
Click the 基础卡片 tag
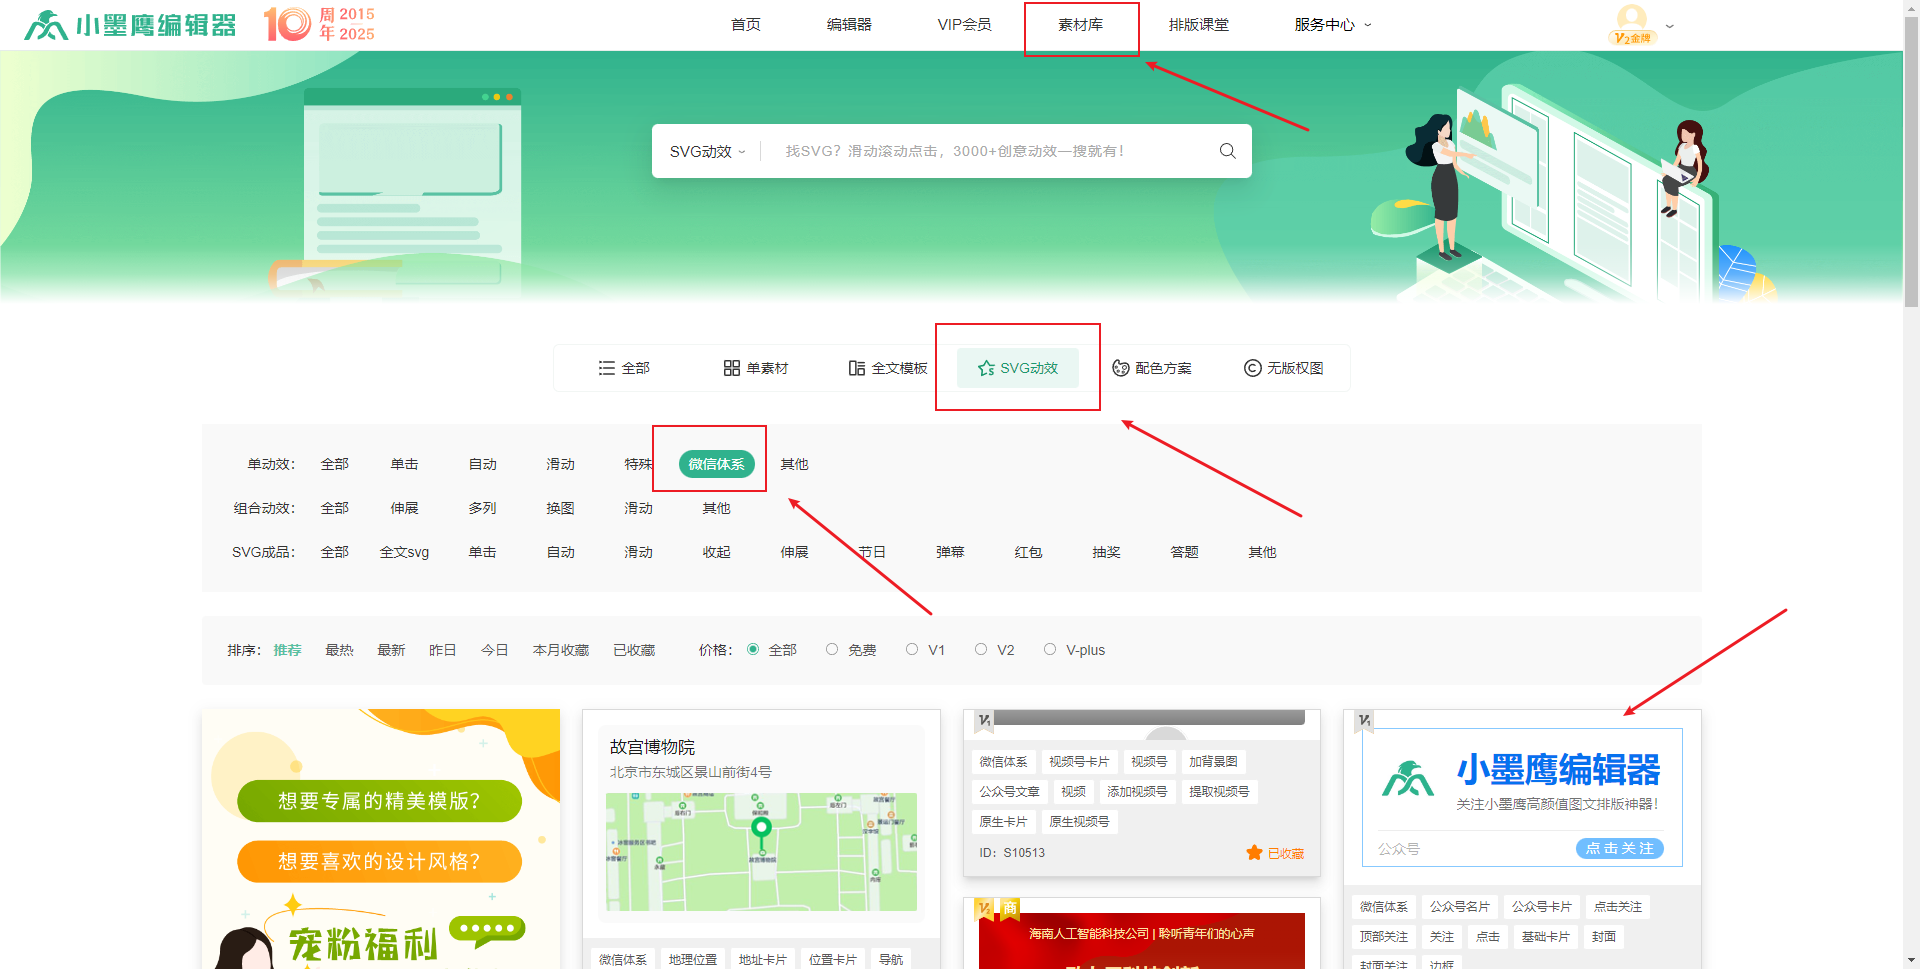1545,937
